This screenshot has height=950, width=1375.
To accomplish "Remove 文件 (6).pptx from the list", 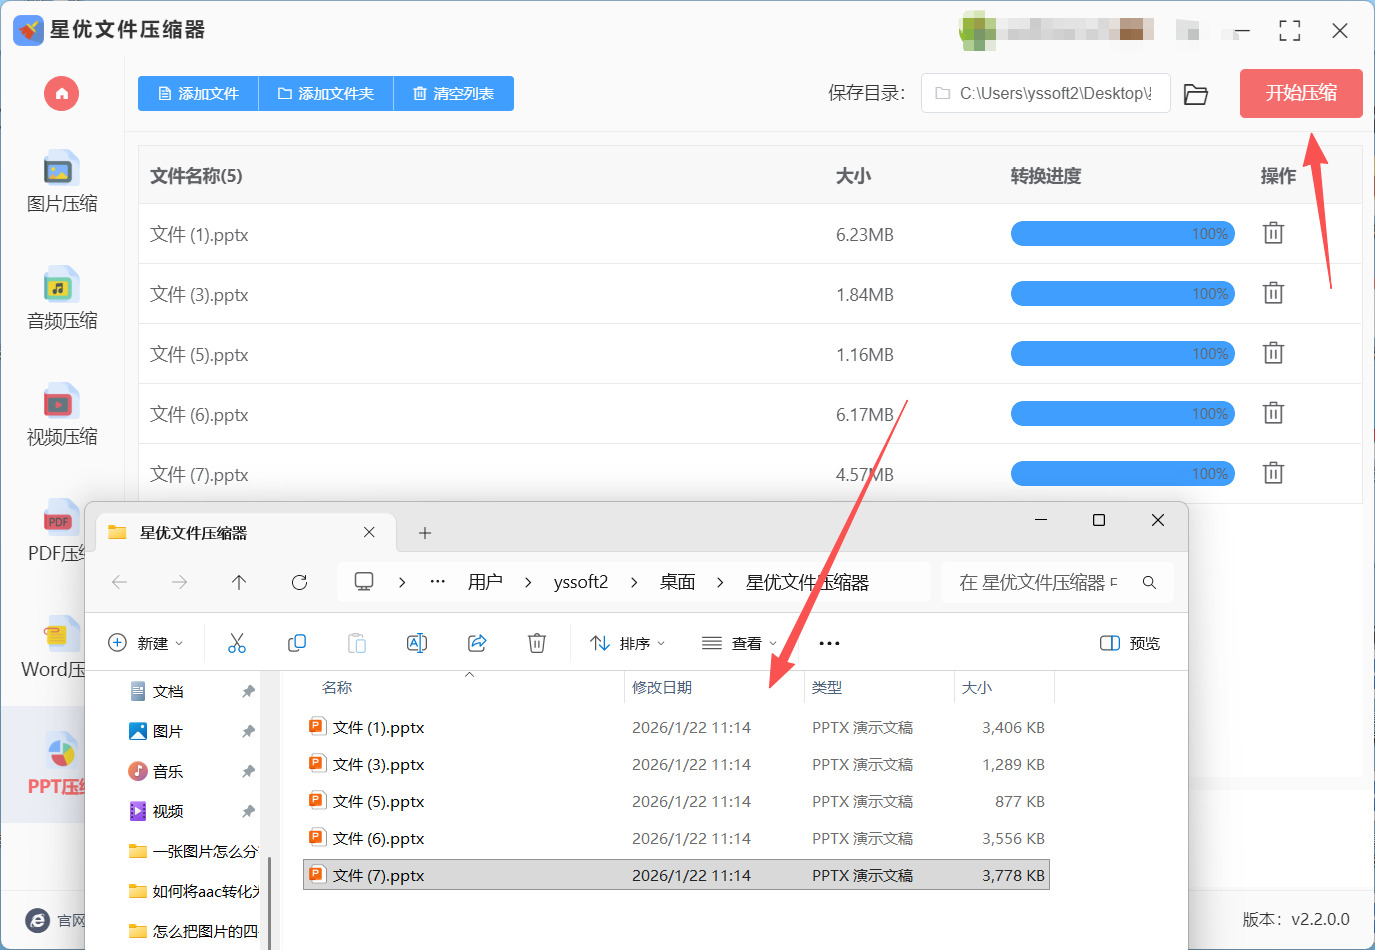I will click(x=1272, y=413).
